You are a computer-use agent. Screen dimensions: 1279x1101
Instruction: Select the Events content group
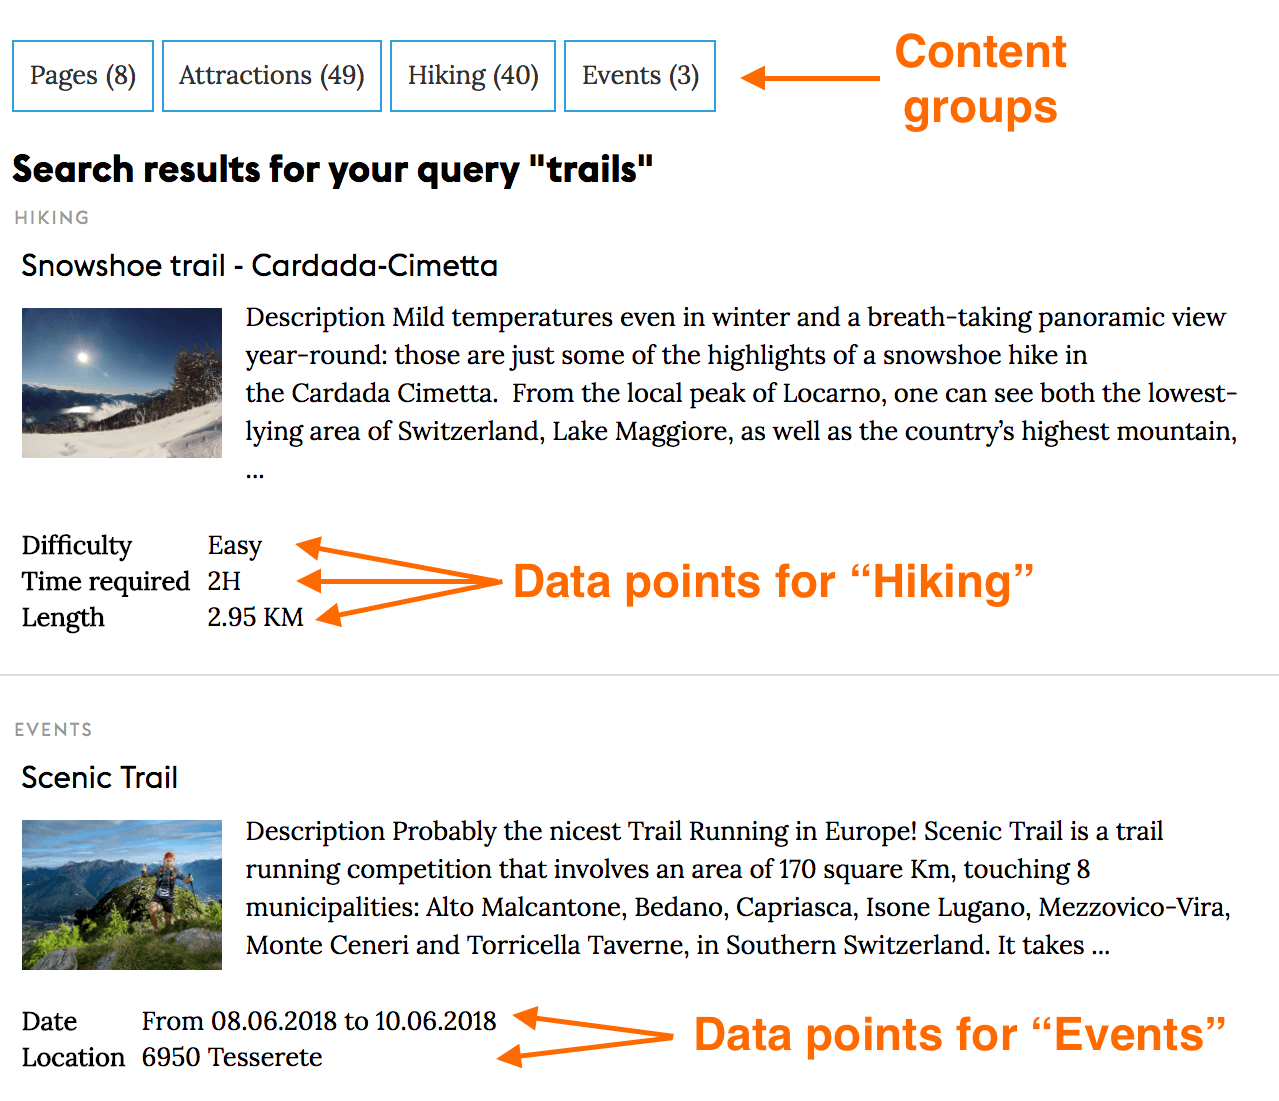[639, 75]
